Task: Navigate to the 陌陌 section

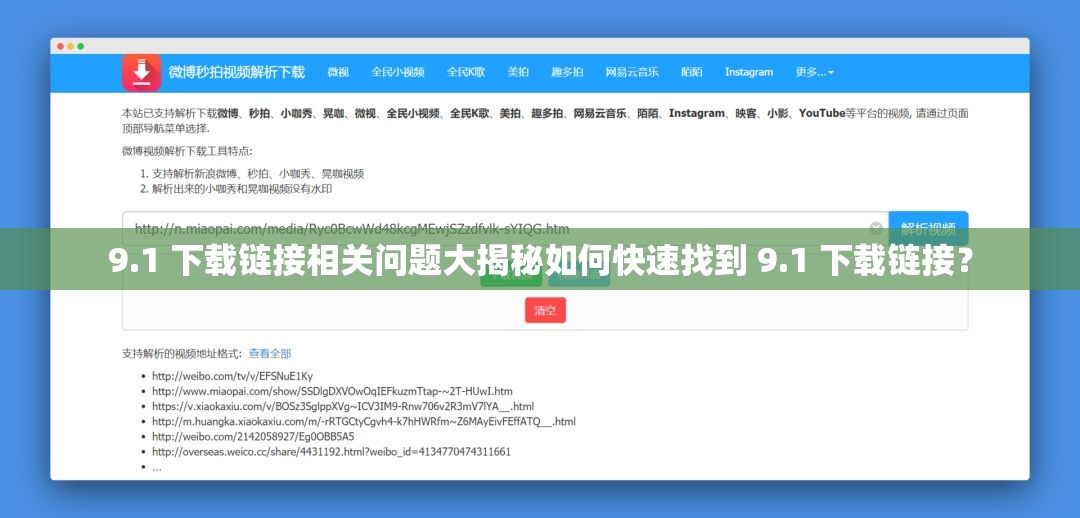Action: tap(692, 72)
